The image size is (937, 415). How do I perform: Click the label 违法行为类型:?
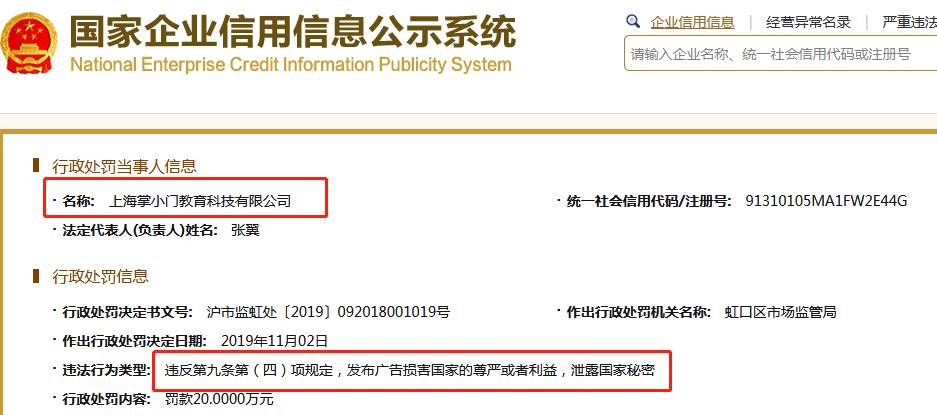click(x=106, y=371)
